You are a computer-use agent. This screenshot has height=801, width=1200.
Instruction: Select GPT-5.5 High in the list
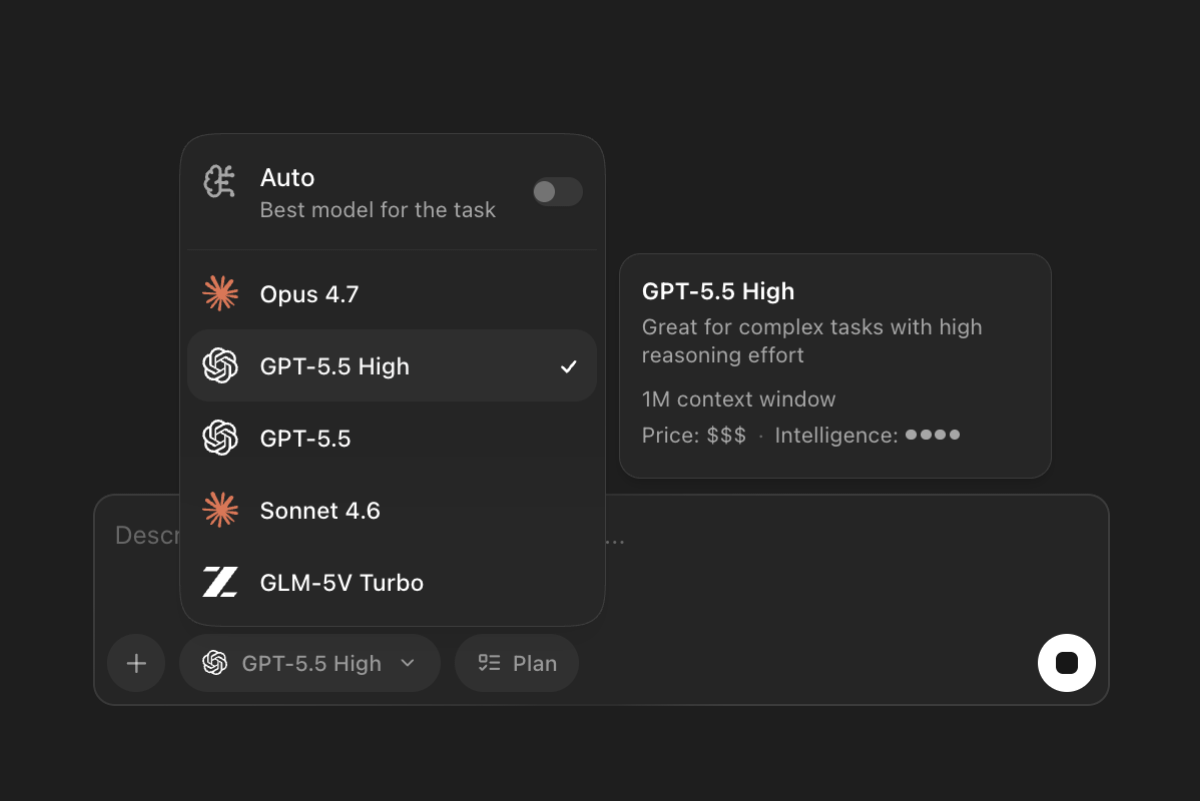click(x=392, y=366)
